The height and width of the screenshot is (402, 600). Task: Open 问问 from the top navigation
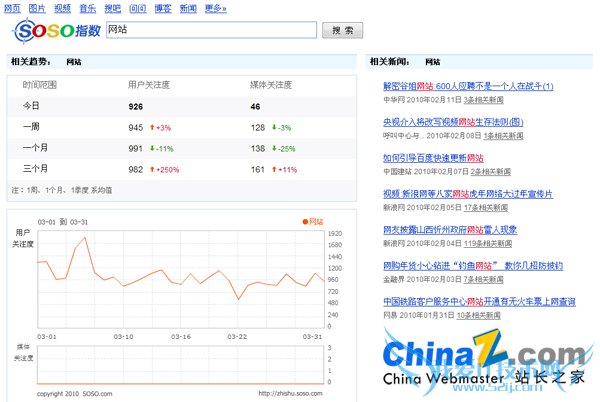coord(138,8)
